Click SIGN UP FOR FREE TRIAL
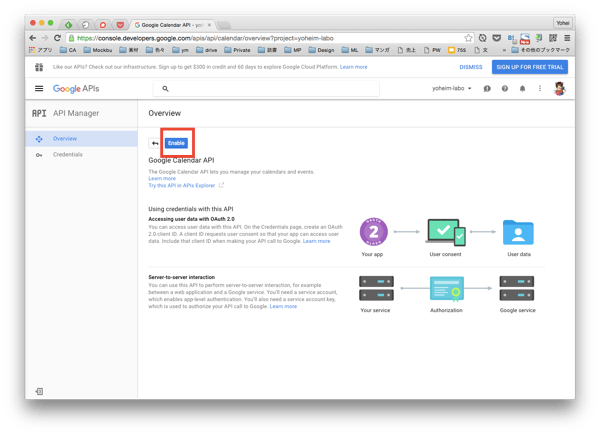Screen dimensions: 600x435 click(530, 67)
